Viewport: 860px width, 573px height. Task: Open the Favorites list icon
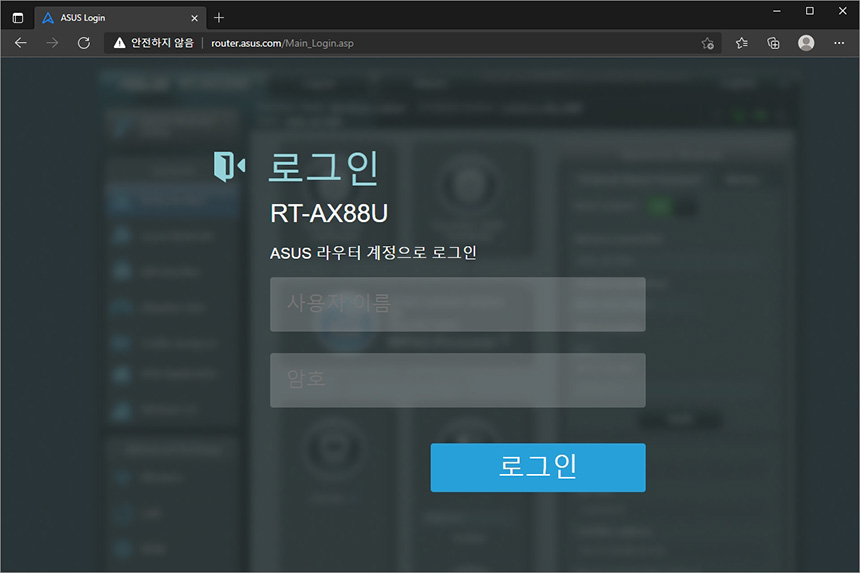click(x=742, y=43)
